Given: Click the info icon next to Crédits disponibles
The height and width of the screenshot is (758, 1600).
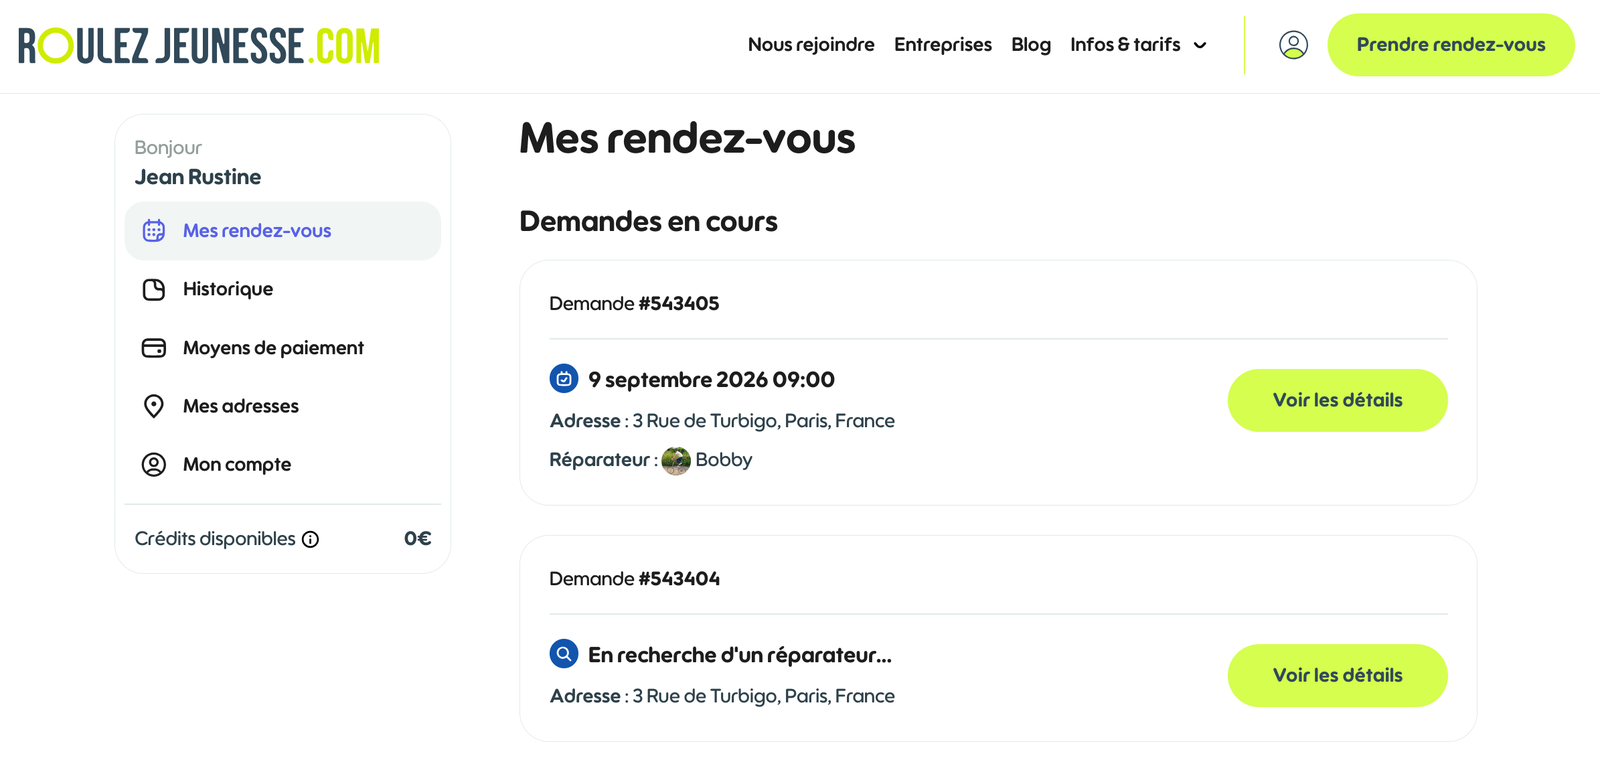Looking at the screenshot, I should pyautogui.click(x=311, y=540).
